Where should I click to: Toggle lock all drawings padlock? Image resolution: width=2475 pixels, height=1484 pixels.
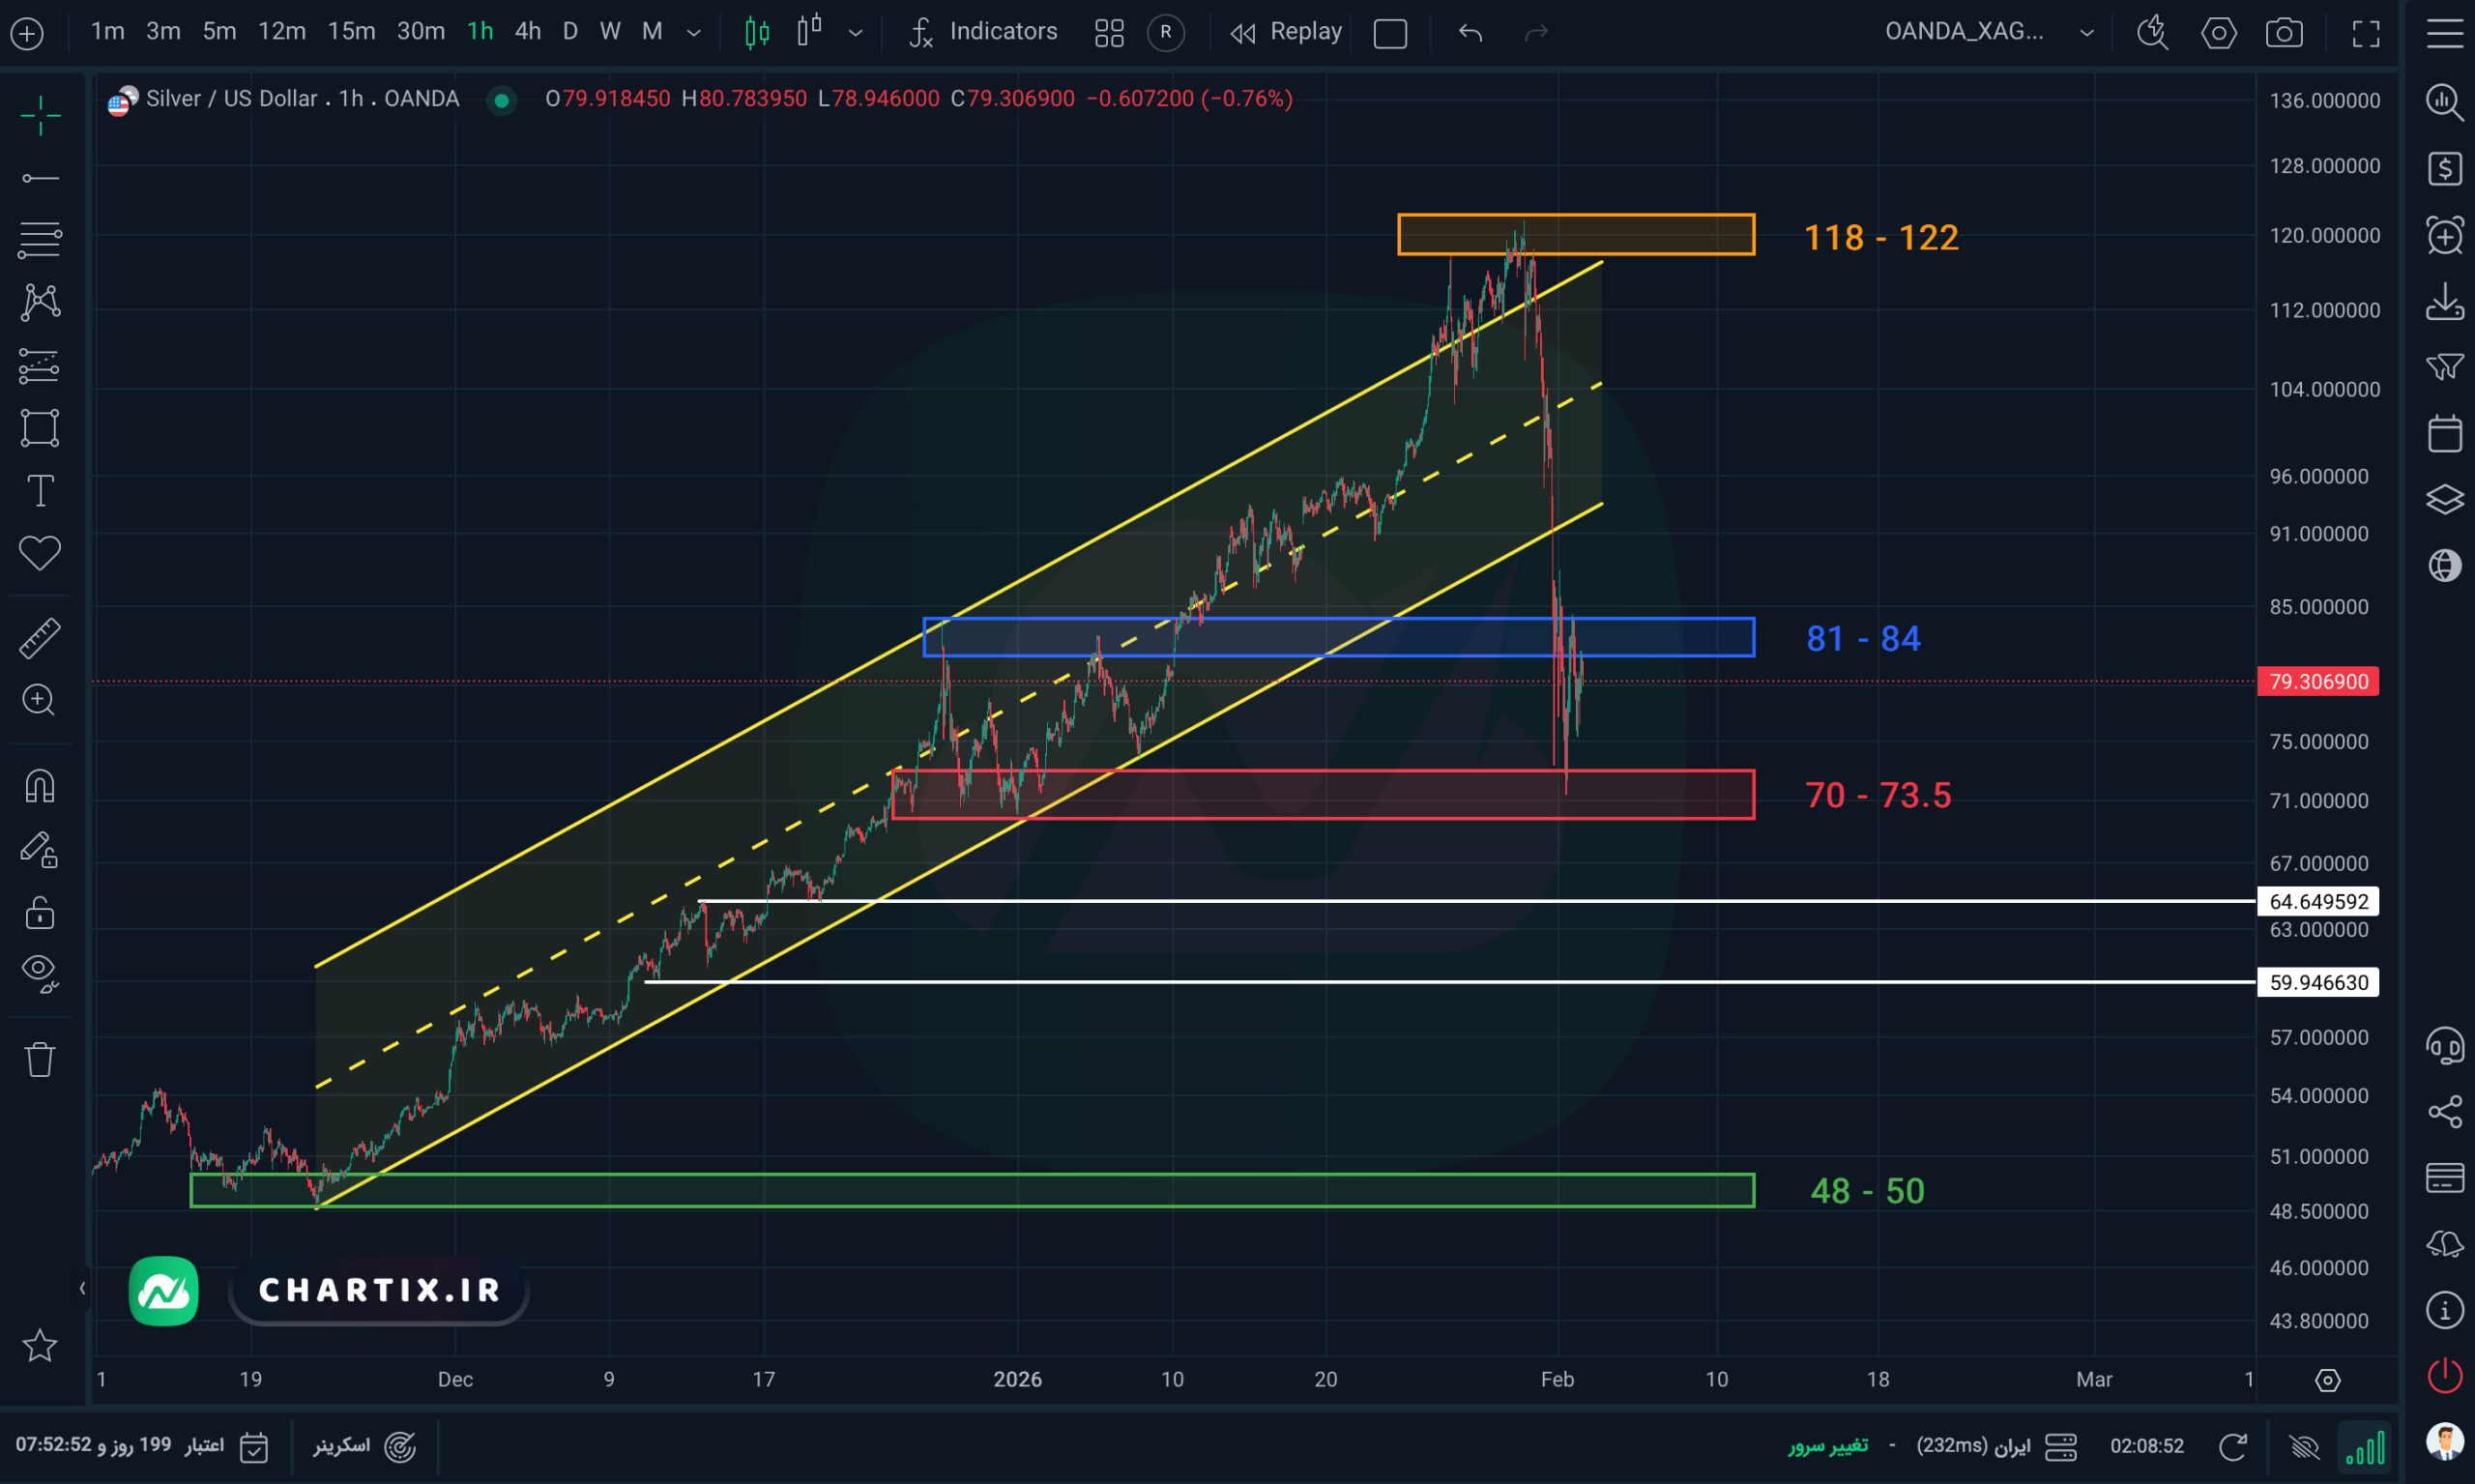(40, 912)
